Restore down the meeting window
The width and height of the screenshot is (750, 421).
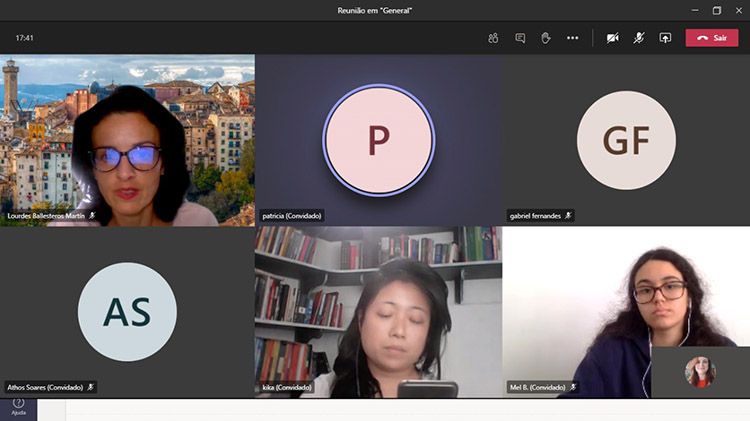click(x=717, y=10)
